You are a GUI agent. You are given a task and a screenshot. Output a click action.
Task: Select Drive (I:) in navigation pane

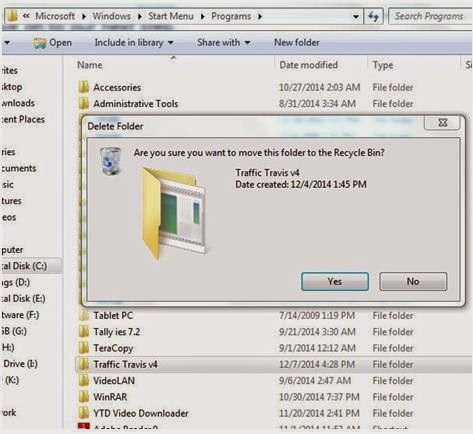pos(20,364)
